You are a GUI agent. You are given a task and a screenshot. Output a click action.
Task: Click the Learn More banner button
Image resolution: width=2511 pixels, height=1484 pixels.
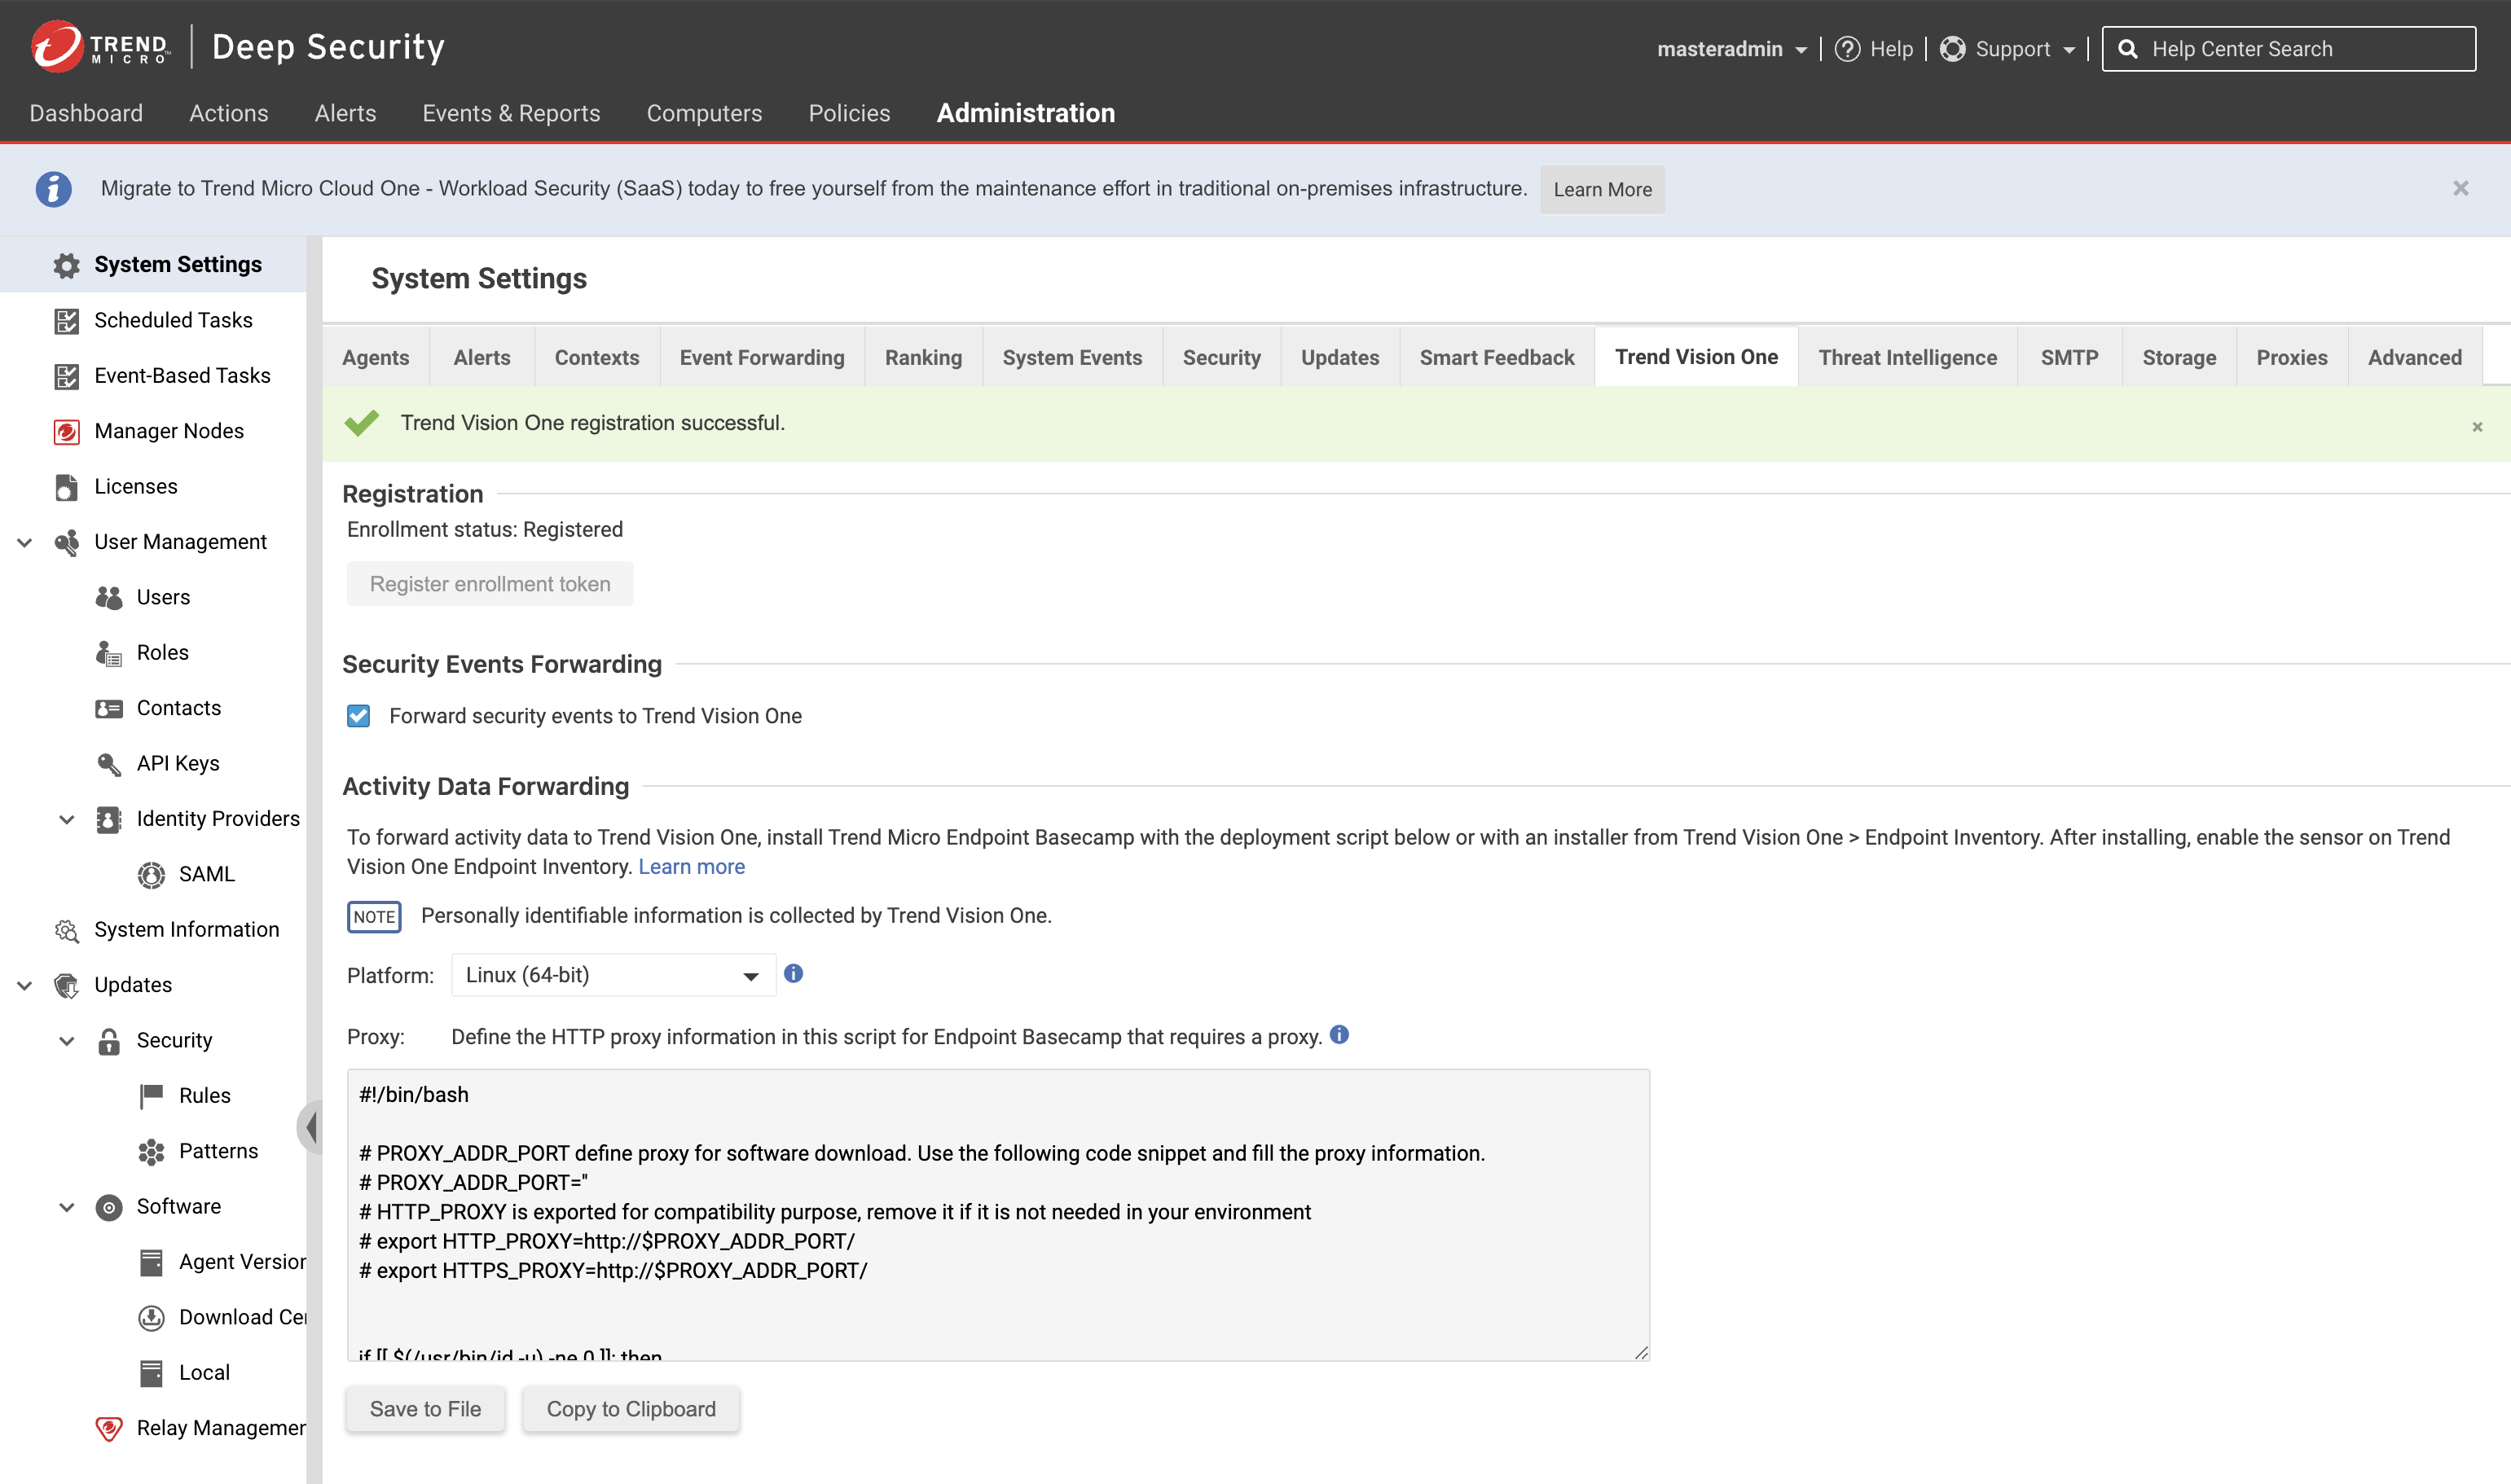coord(1602,189)
